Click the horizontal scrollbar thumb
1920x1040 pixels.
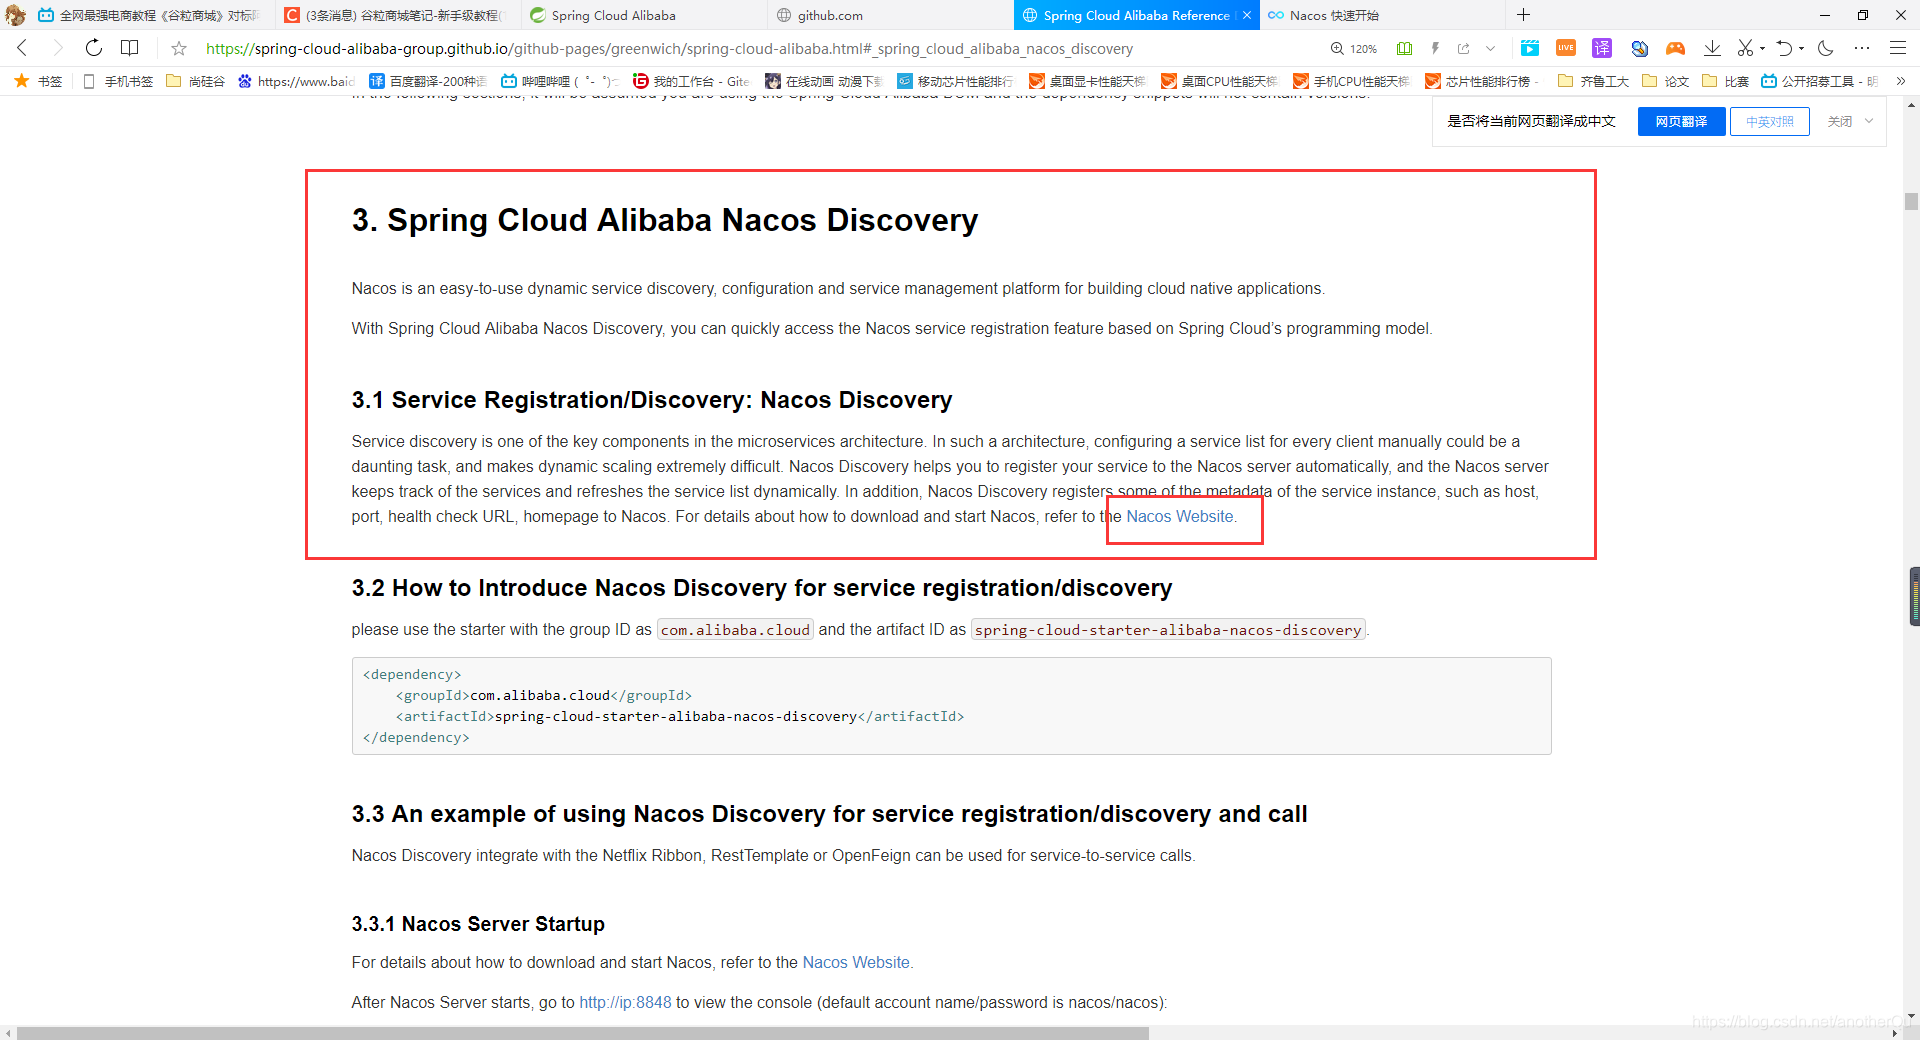tap(583, 1032)
